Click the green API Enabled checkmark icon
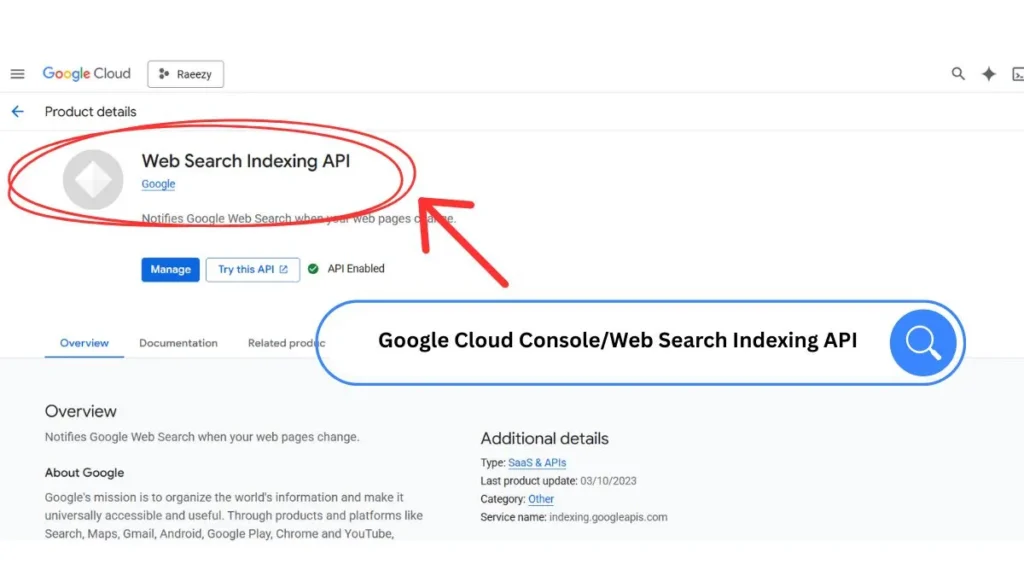Screen dimensions: 1024x576 coord(313,269)
